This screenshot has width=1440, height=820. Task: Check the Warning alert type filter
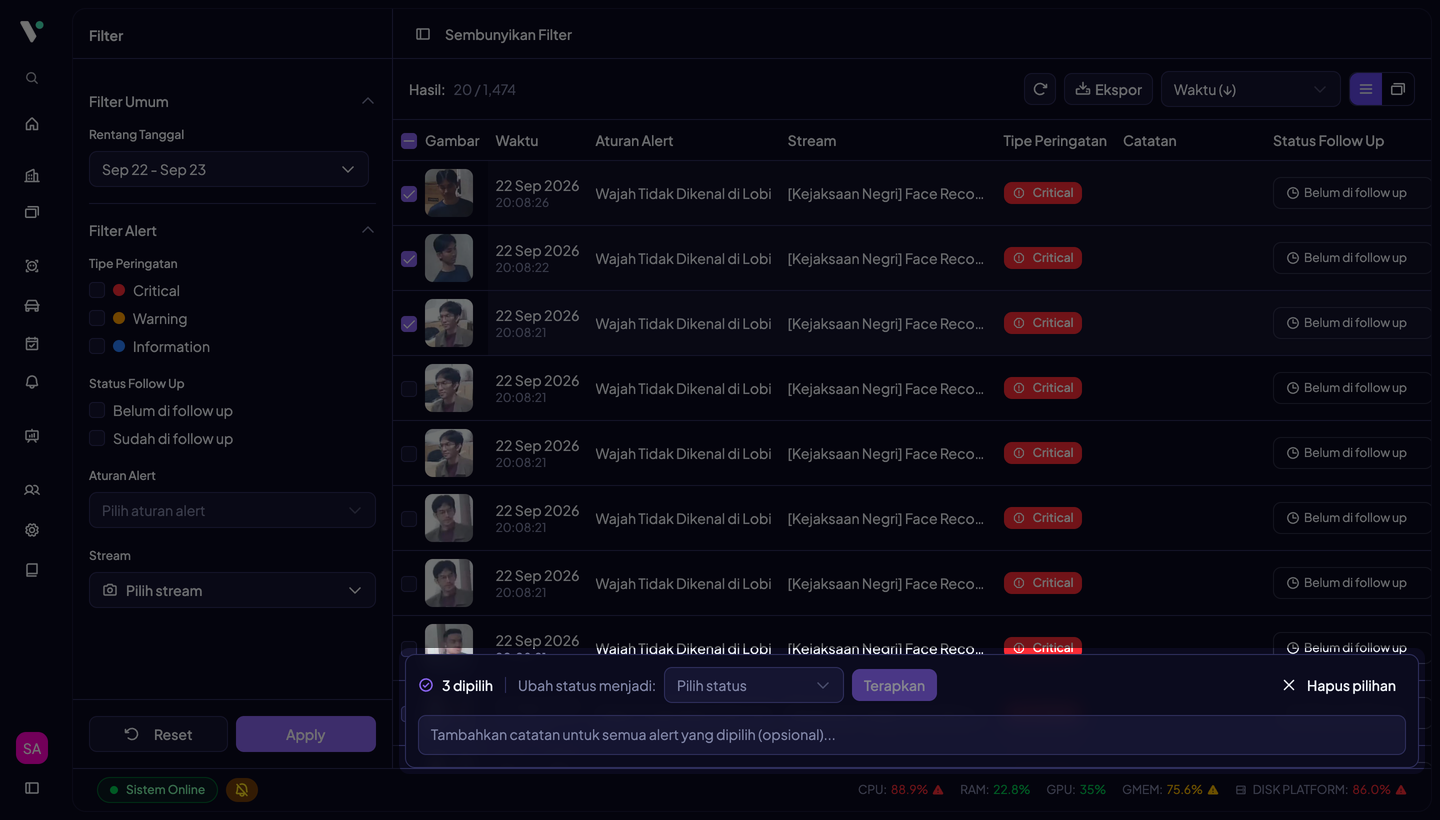(x=97, y=318)
